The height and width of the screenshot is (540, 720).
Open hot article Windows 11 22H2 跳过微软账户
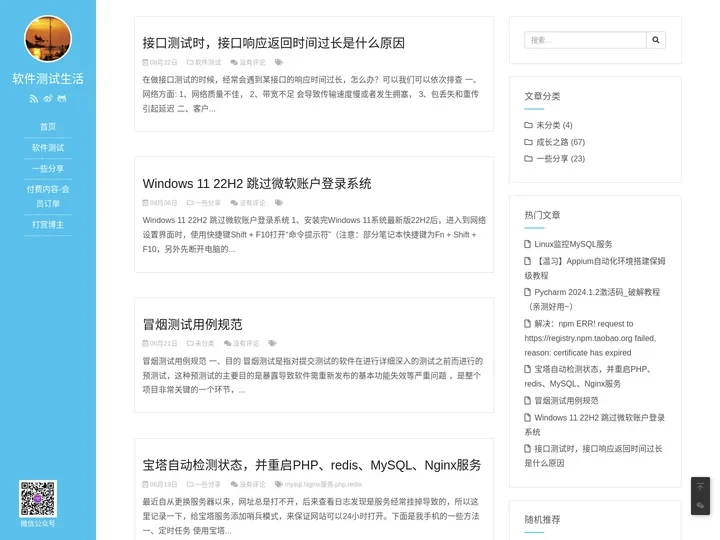(595, 425)
